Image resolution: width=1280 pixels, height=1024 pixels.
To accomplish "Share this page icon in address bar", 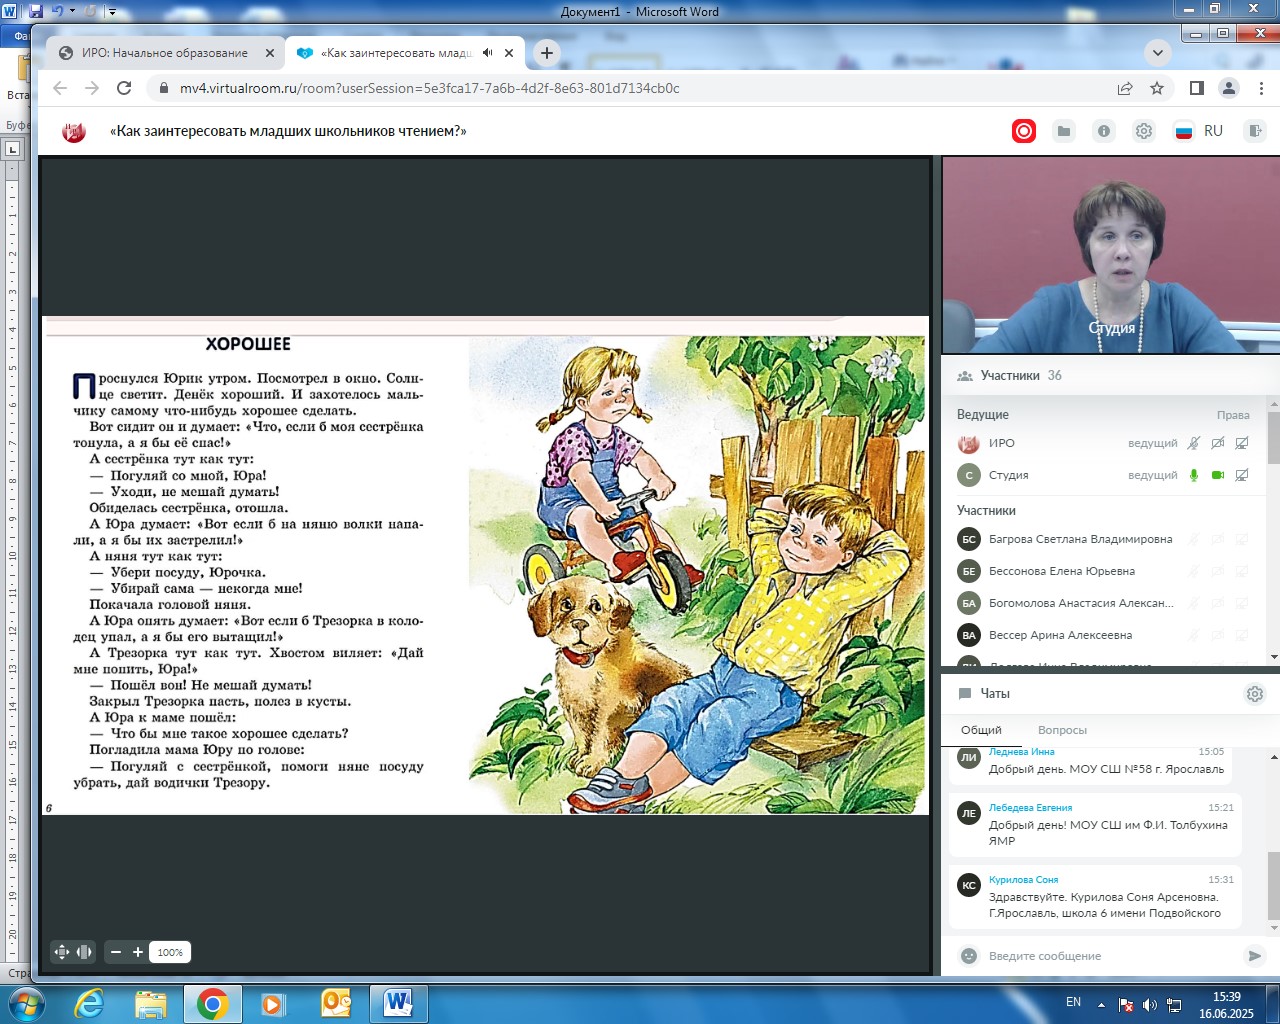I will click(x=1125, y=88).
